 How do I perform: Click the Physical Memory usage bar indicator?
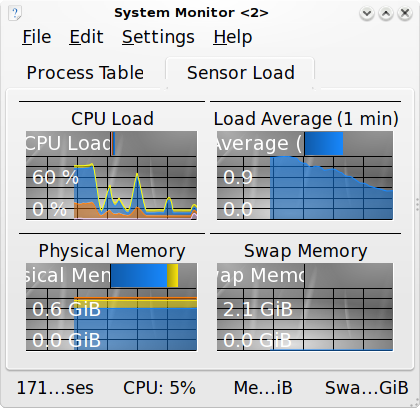[144, 275]
